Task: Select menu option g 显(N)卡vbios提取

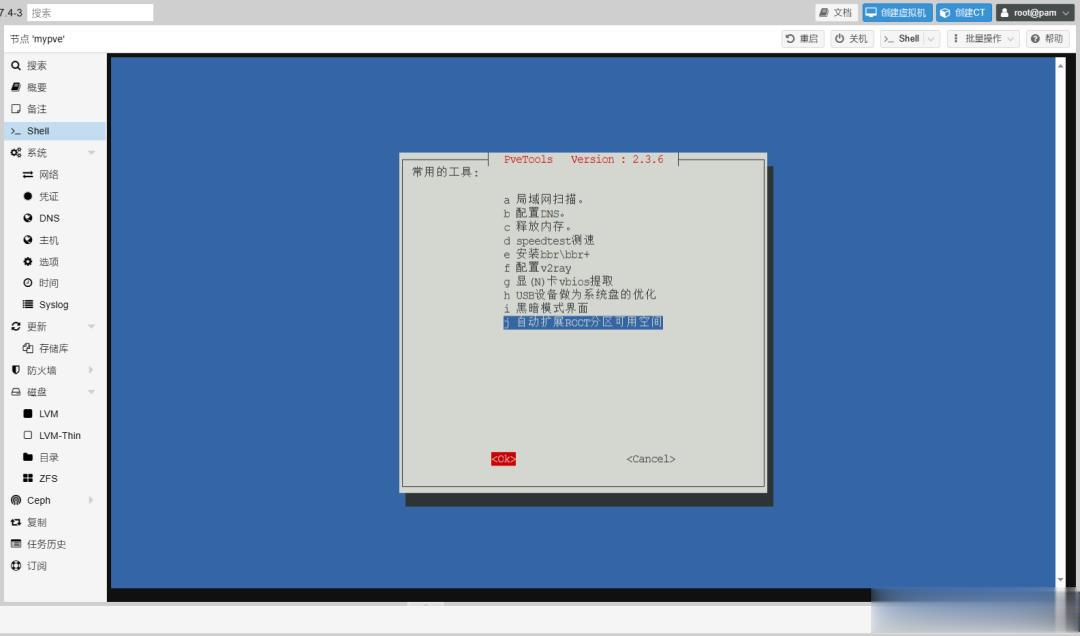Action: point(558,280)
